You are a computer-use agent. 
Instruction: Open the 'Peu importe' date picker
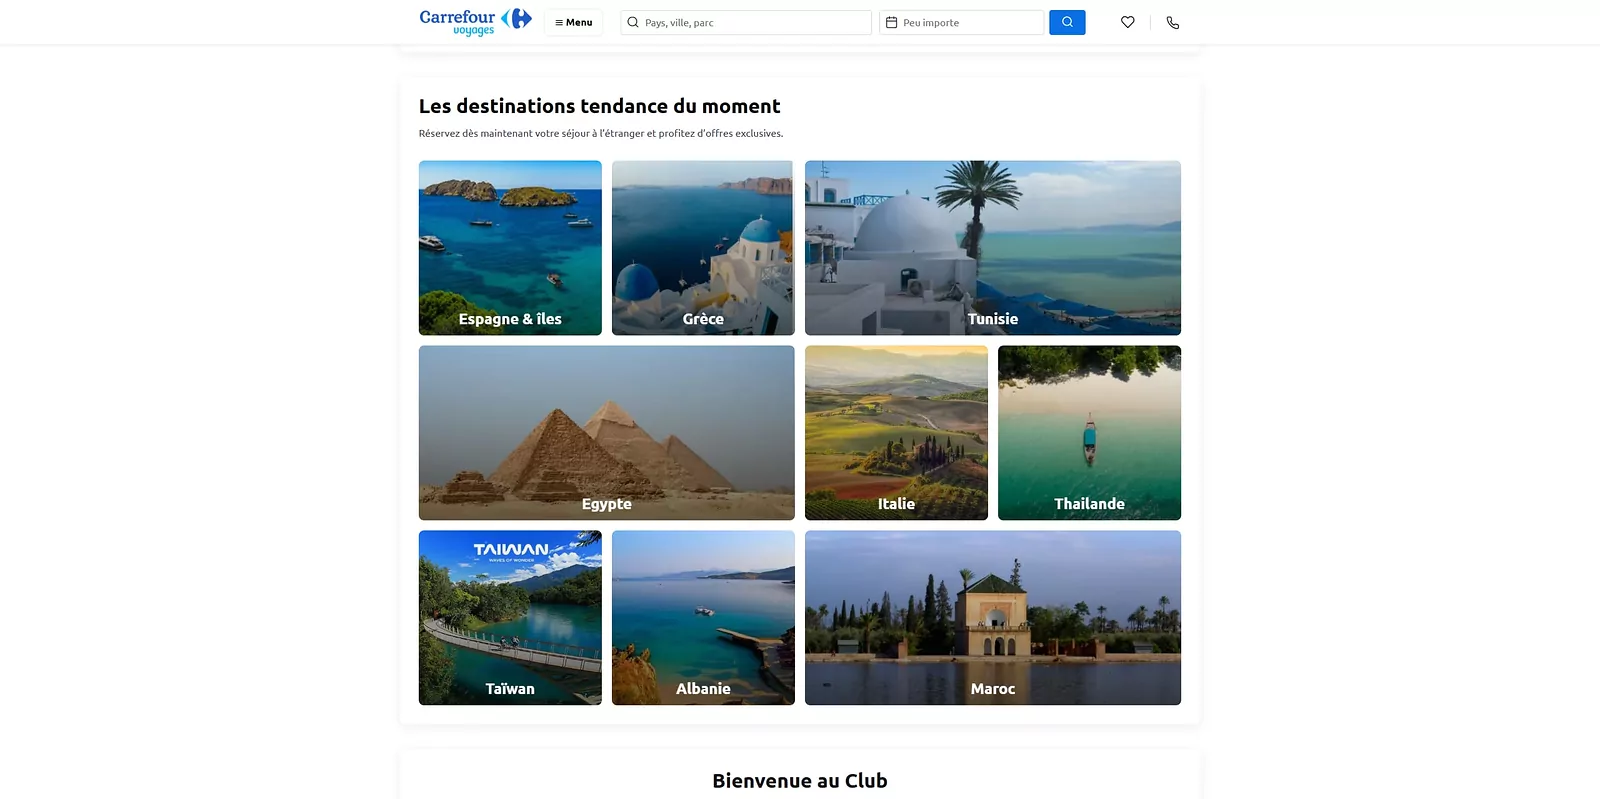point(961,22)
